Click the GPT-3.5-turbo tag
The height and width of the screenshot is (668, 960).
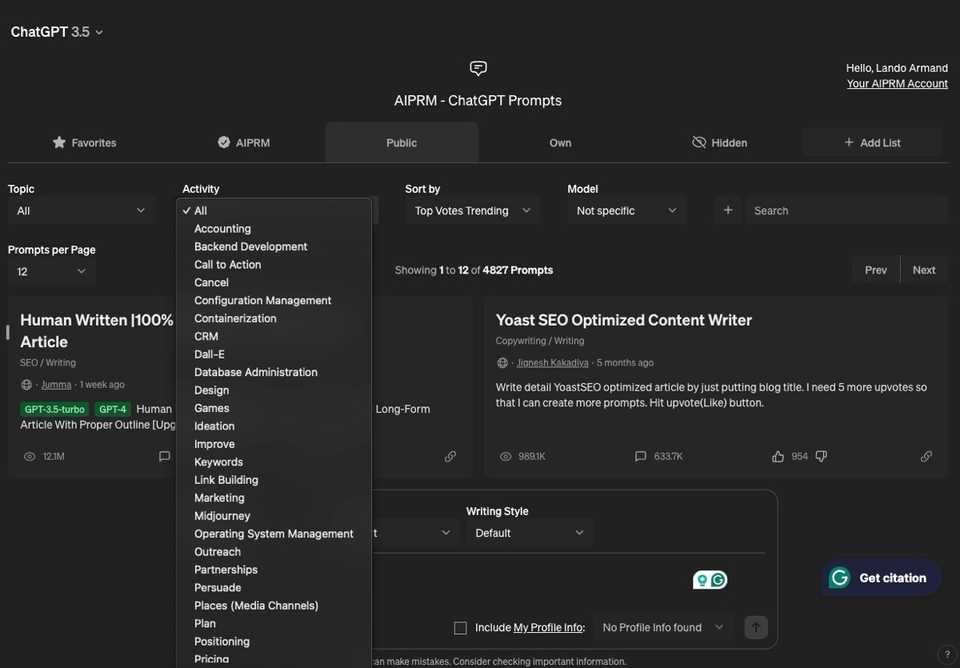tap(54, 409)
